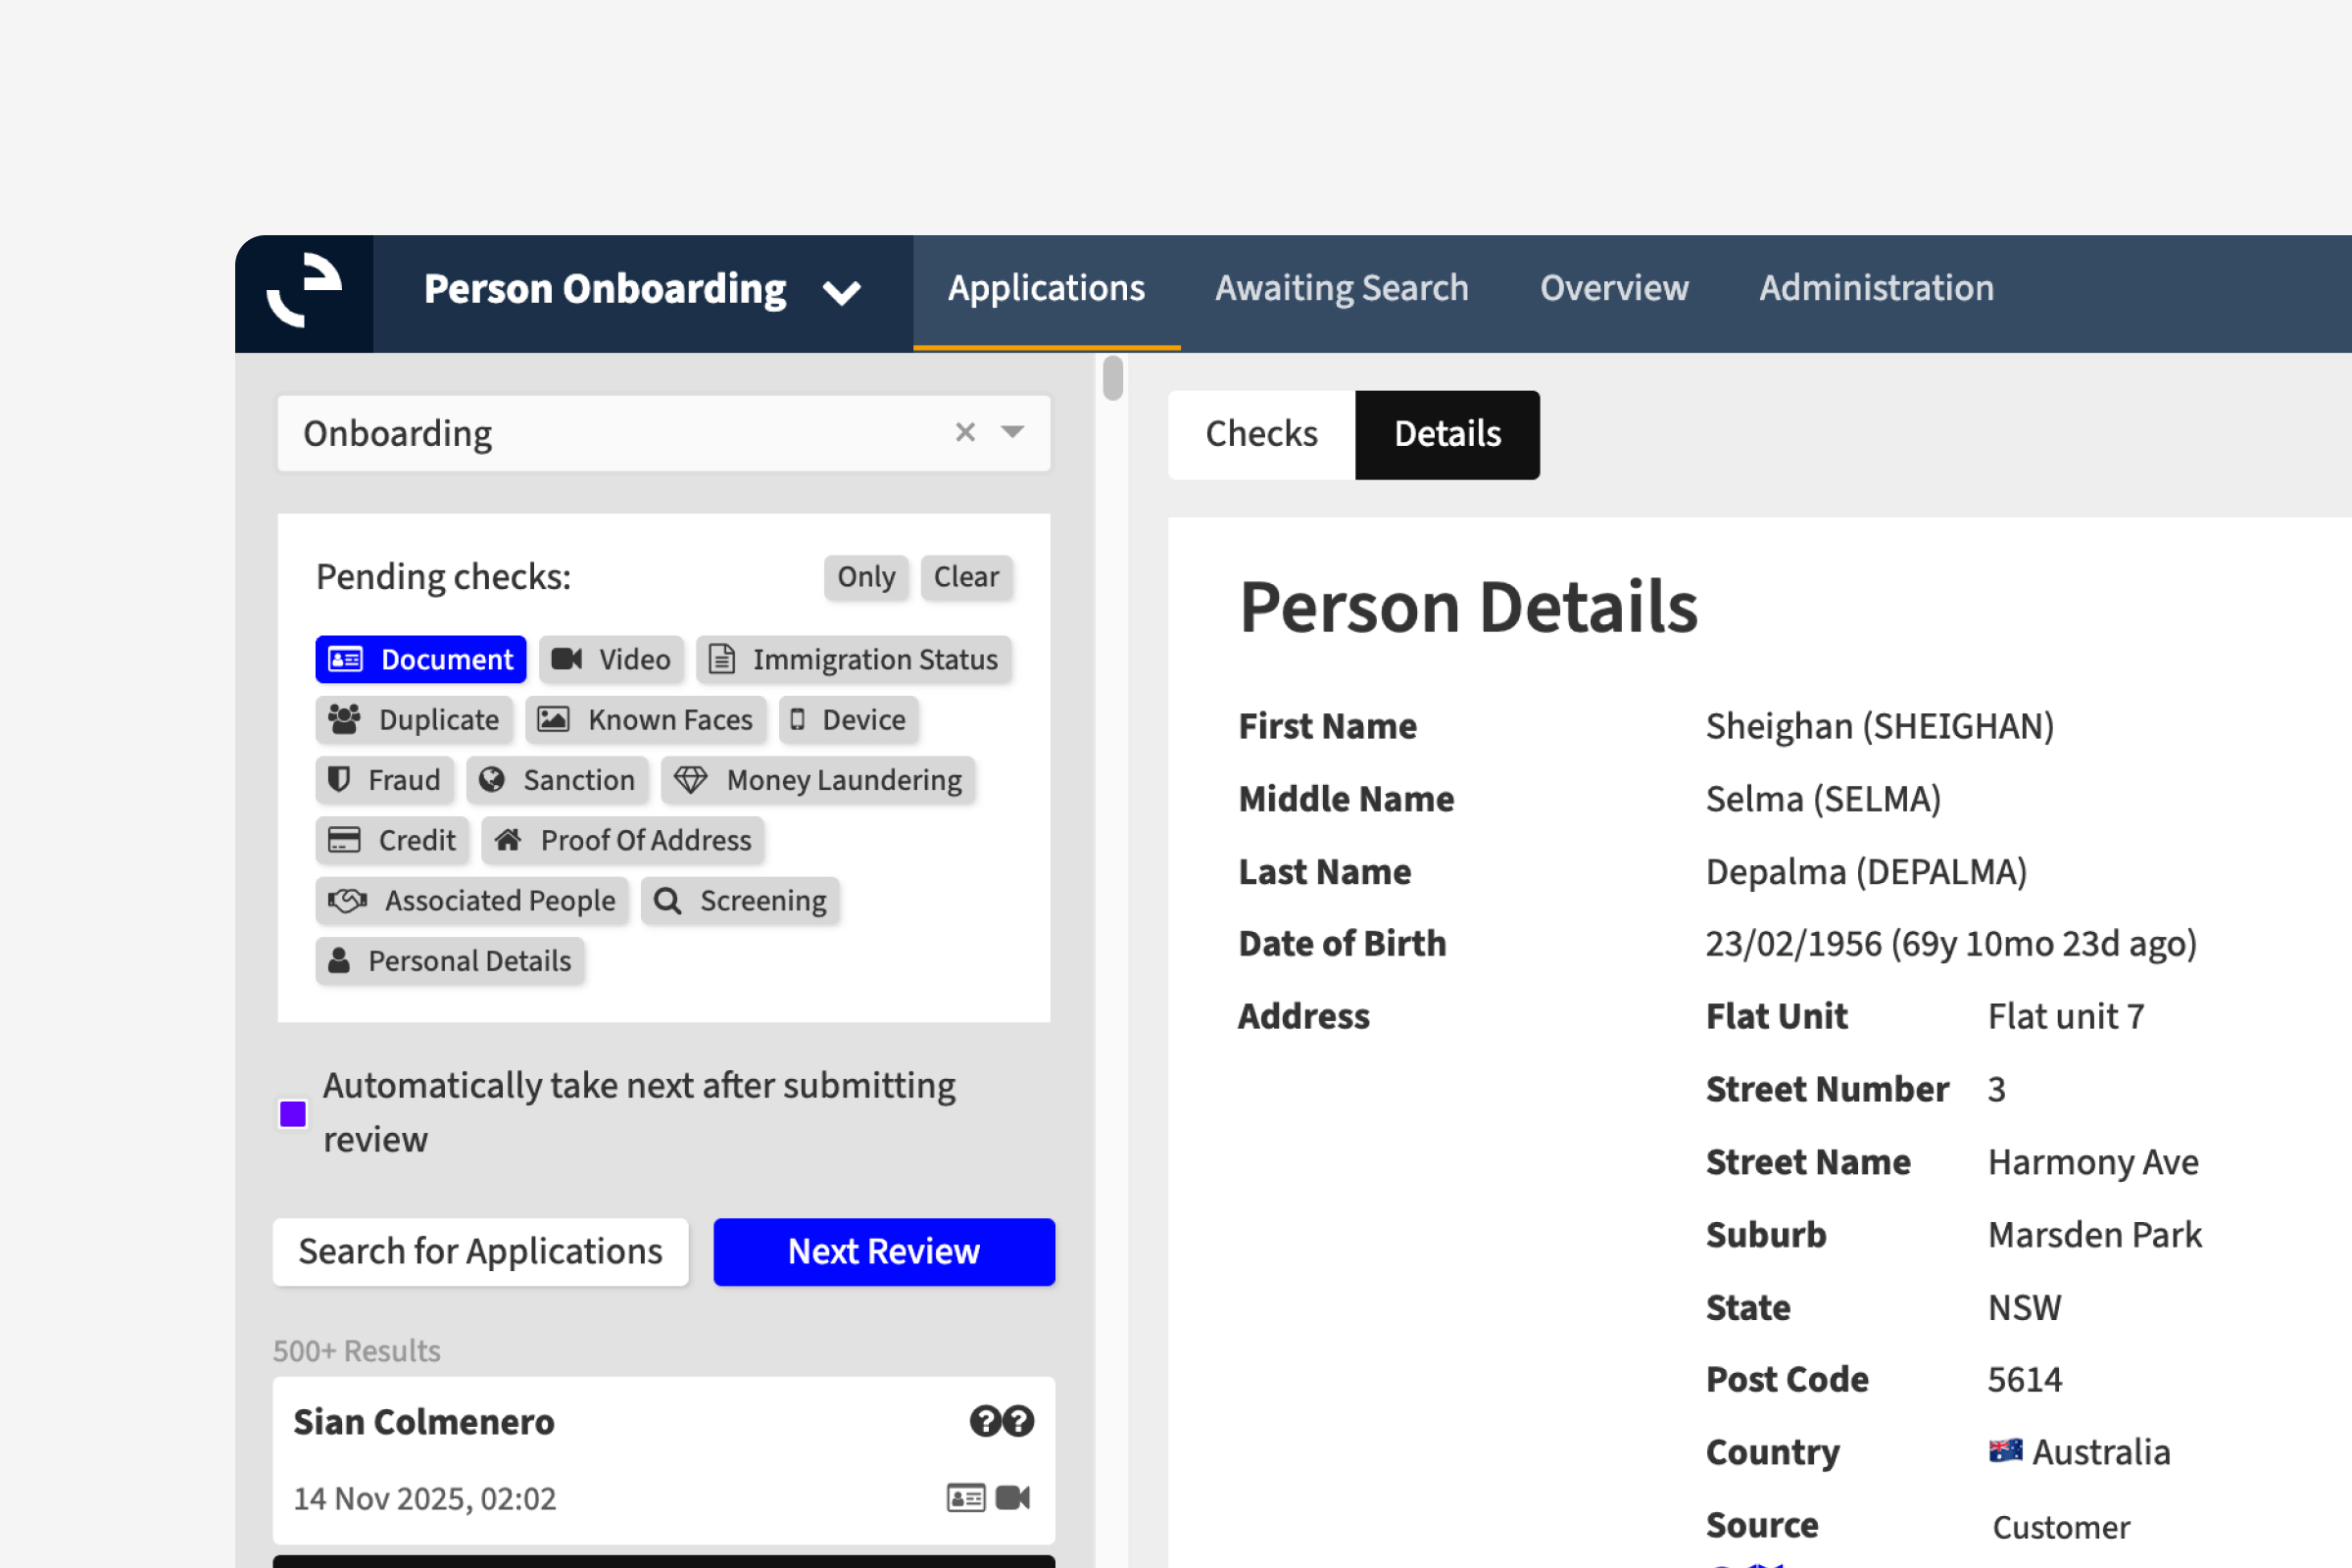Toggle the Sanction pending check filter
2352x1568 pixels.
[x=557, y=780]
